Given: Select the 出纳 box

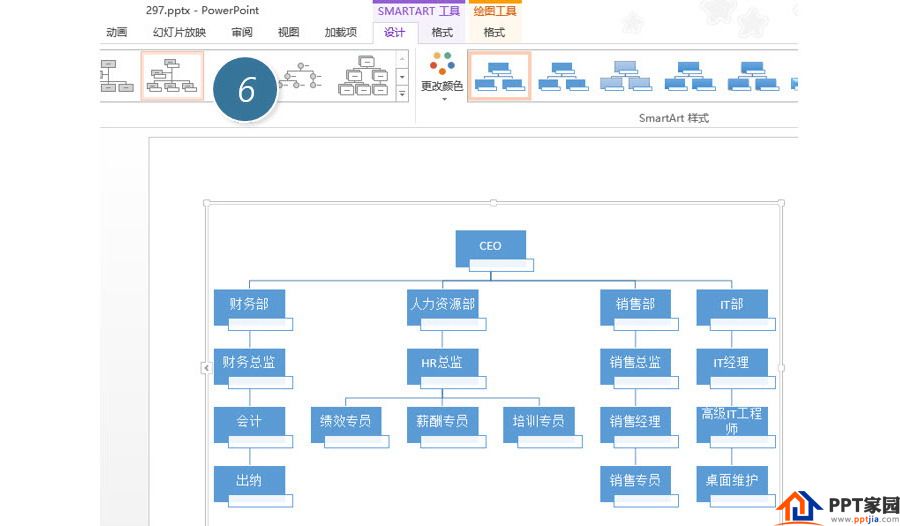Looking at the screenshot, I should (250, 484).
